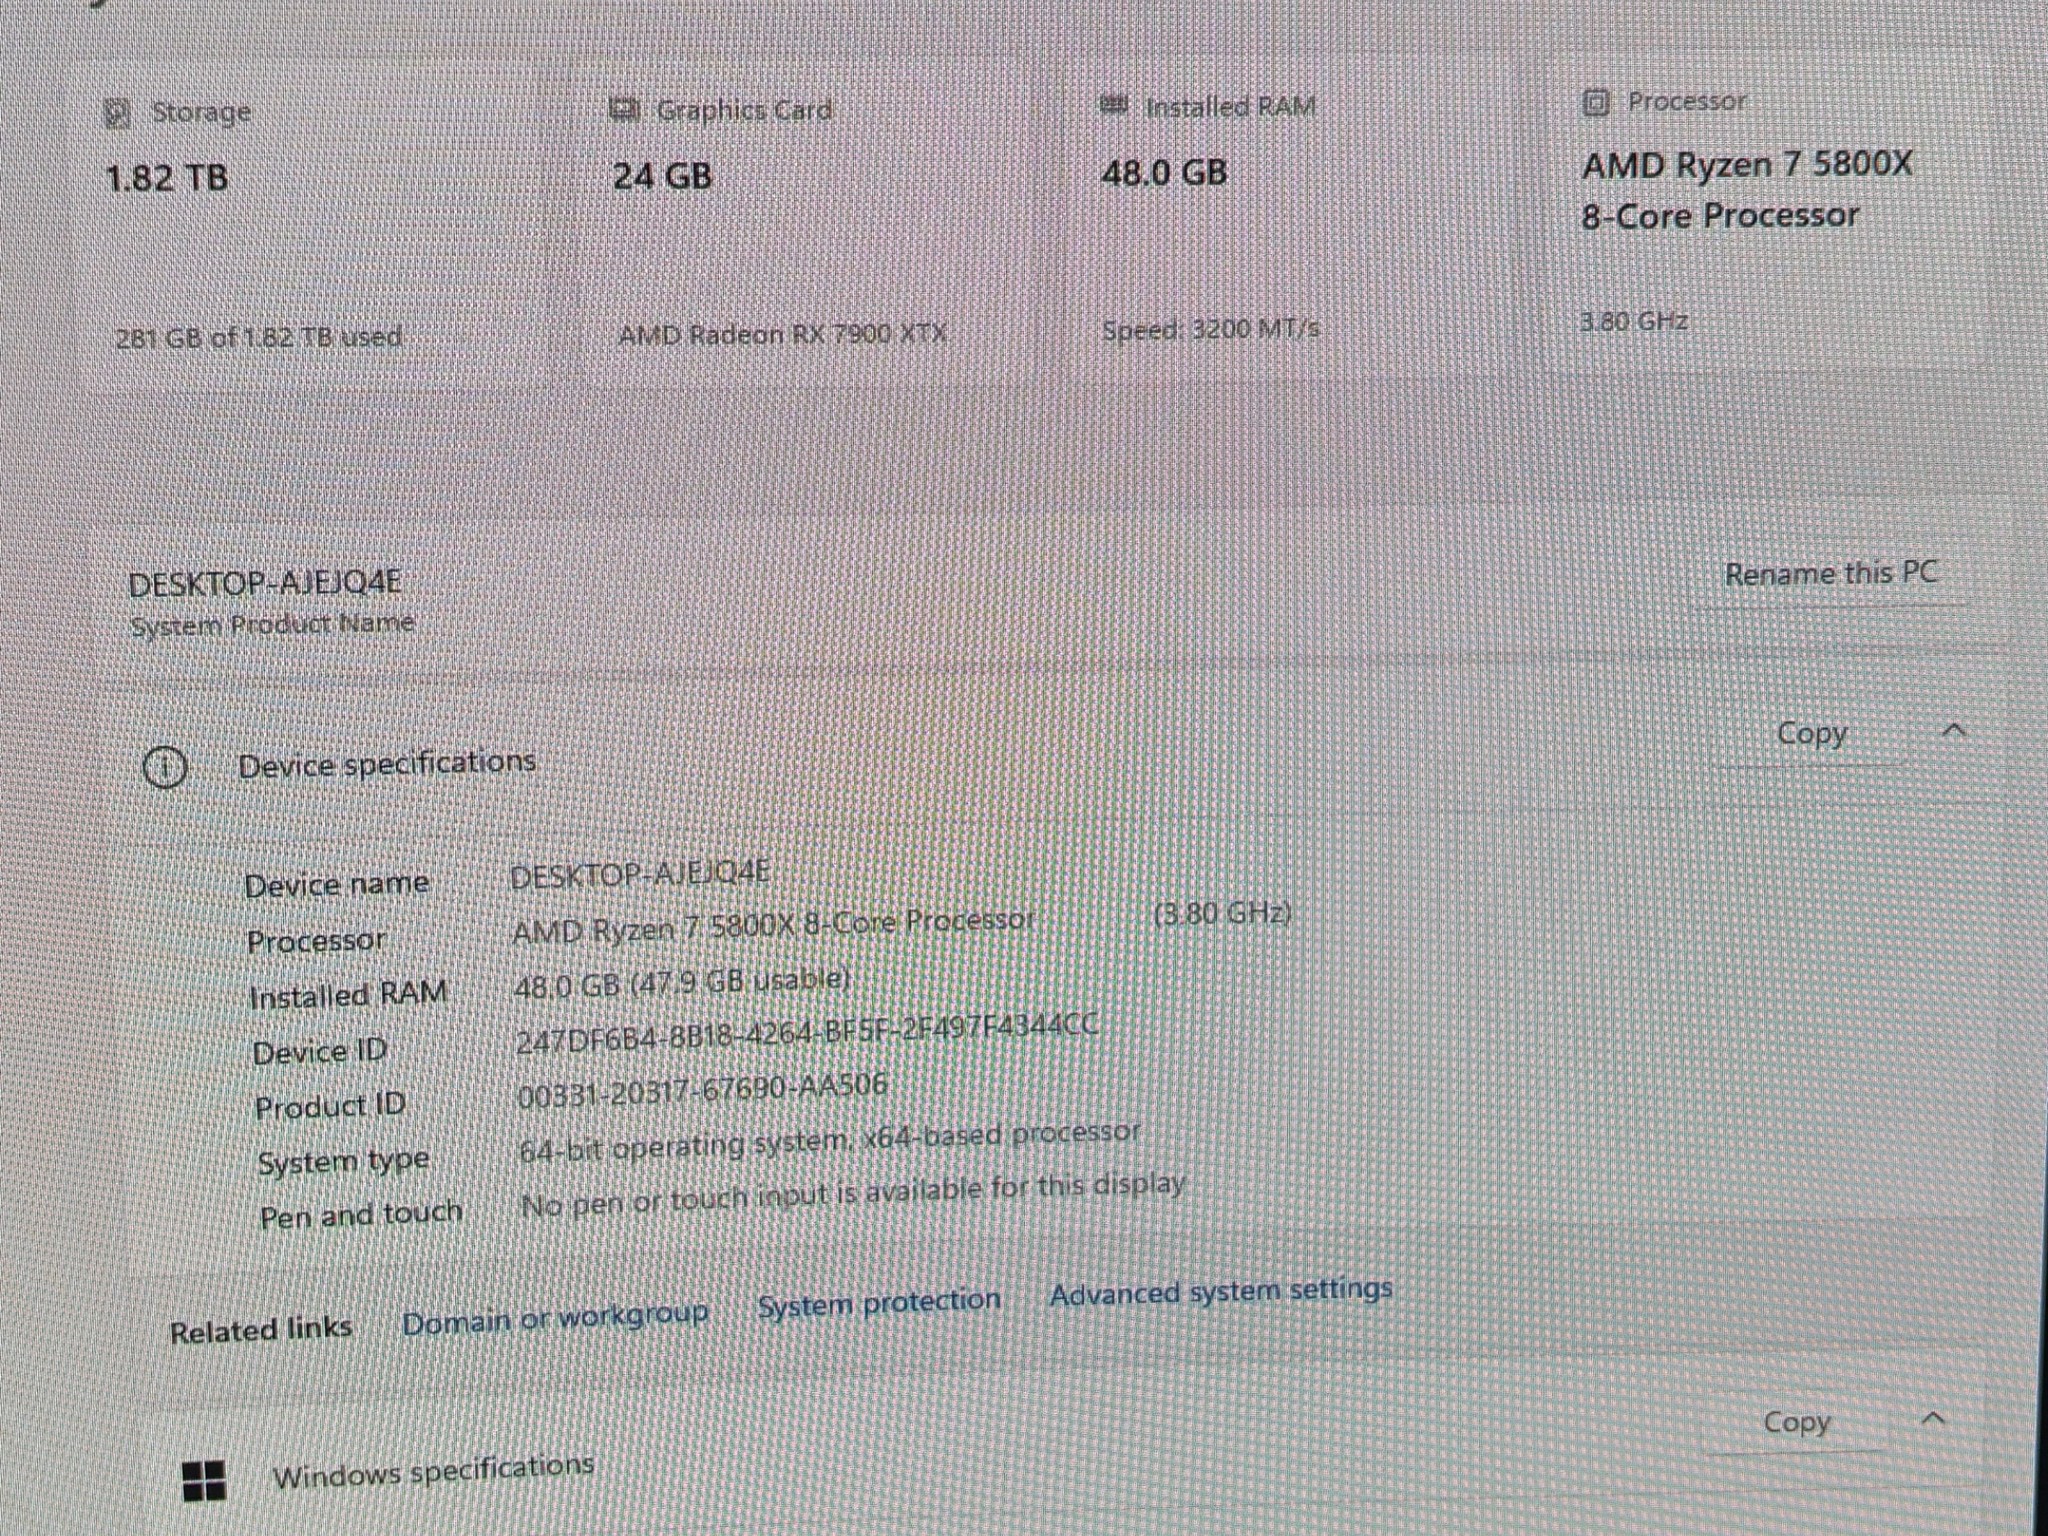The image size is (2048, 1536).
Task: Open the System protection link
Action: click(879, 1303)
